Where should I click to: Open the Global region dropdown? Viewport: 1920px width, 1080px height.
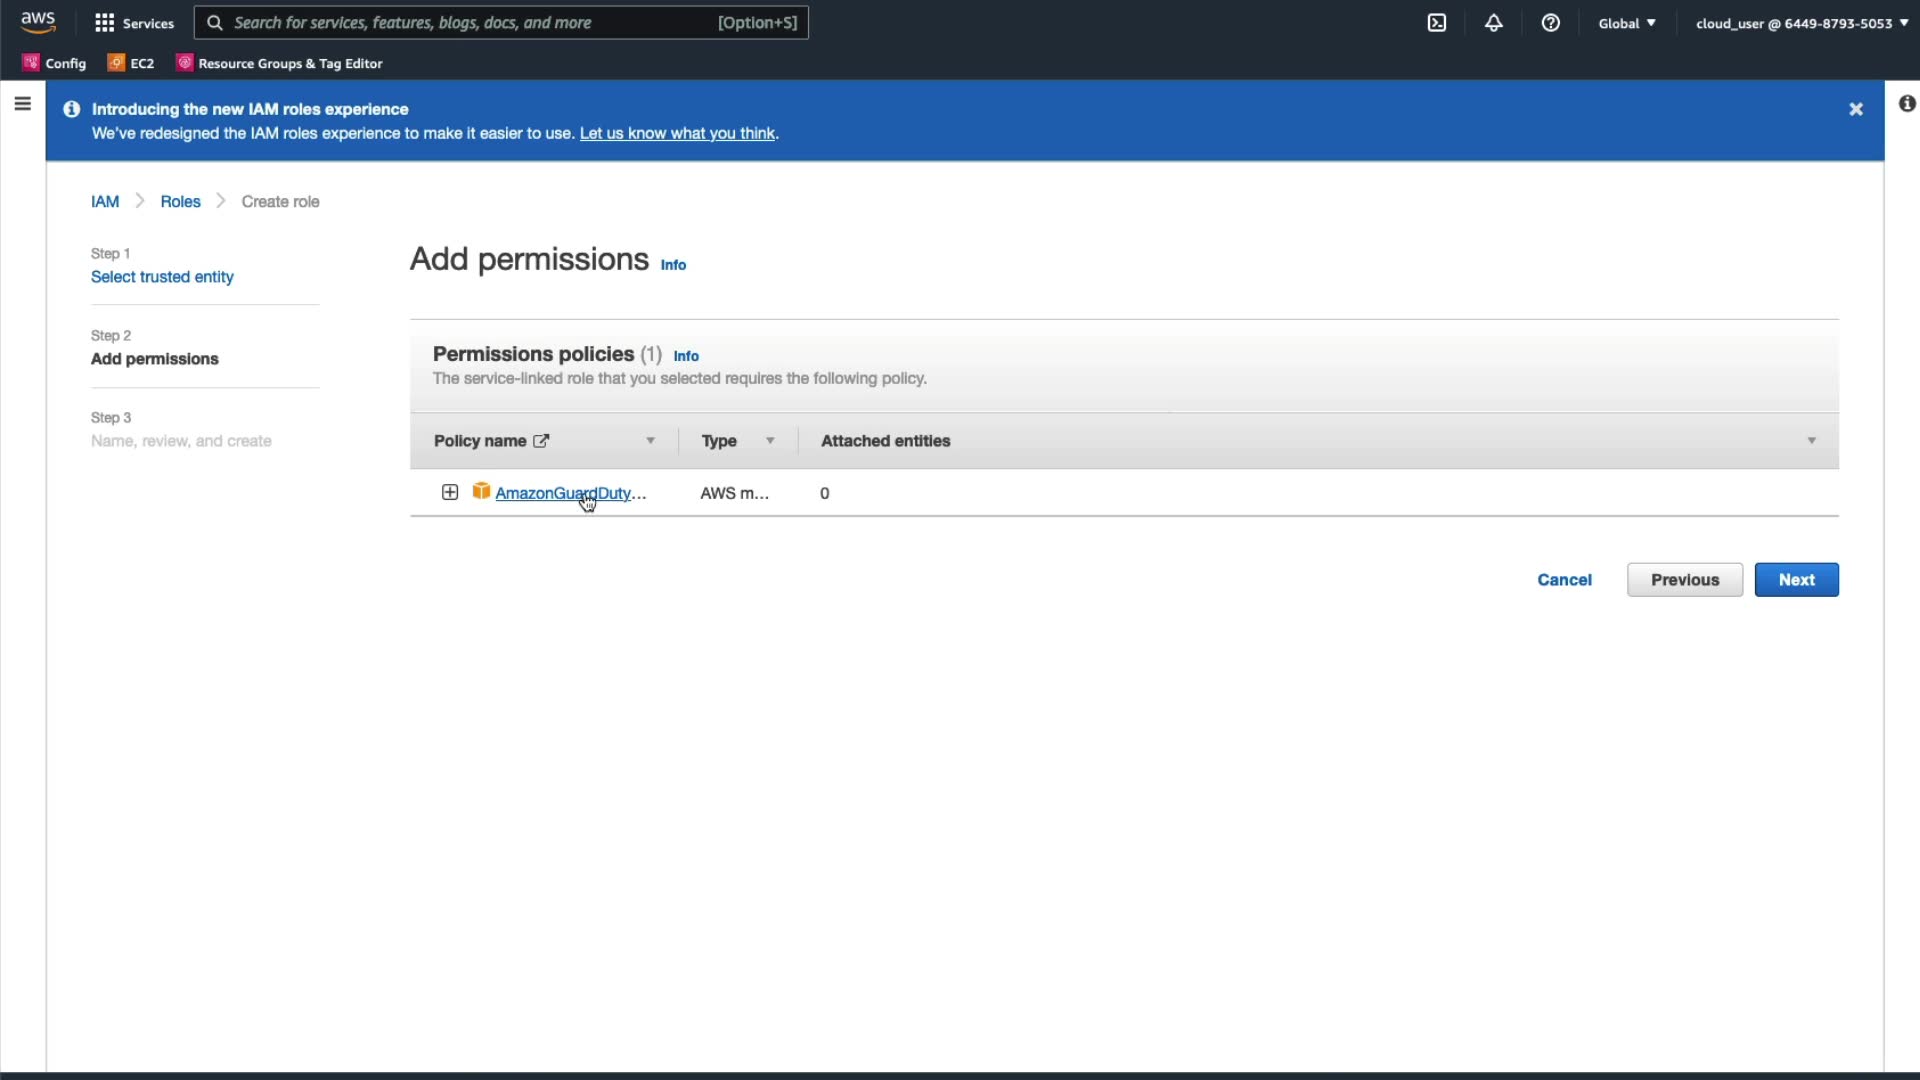click(1627, 23)
